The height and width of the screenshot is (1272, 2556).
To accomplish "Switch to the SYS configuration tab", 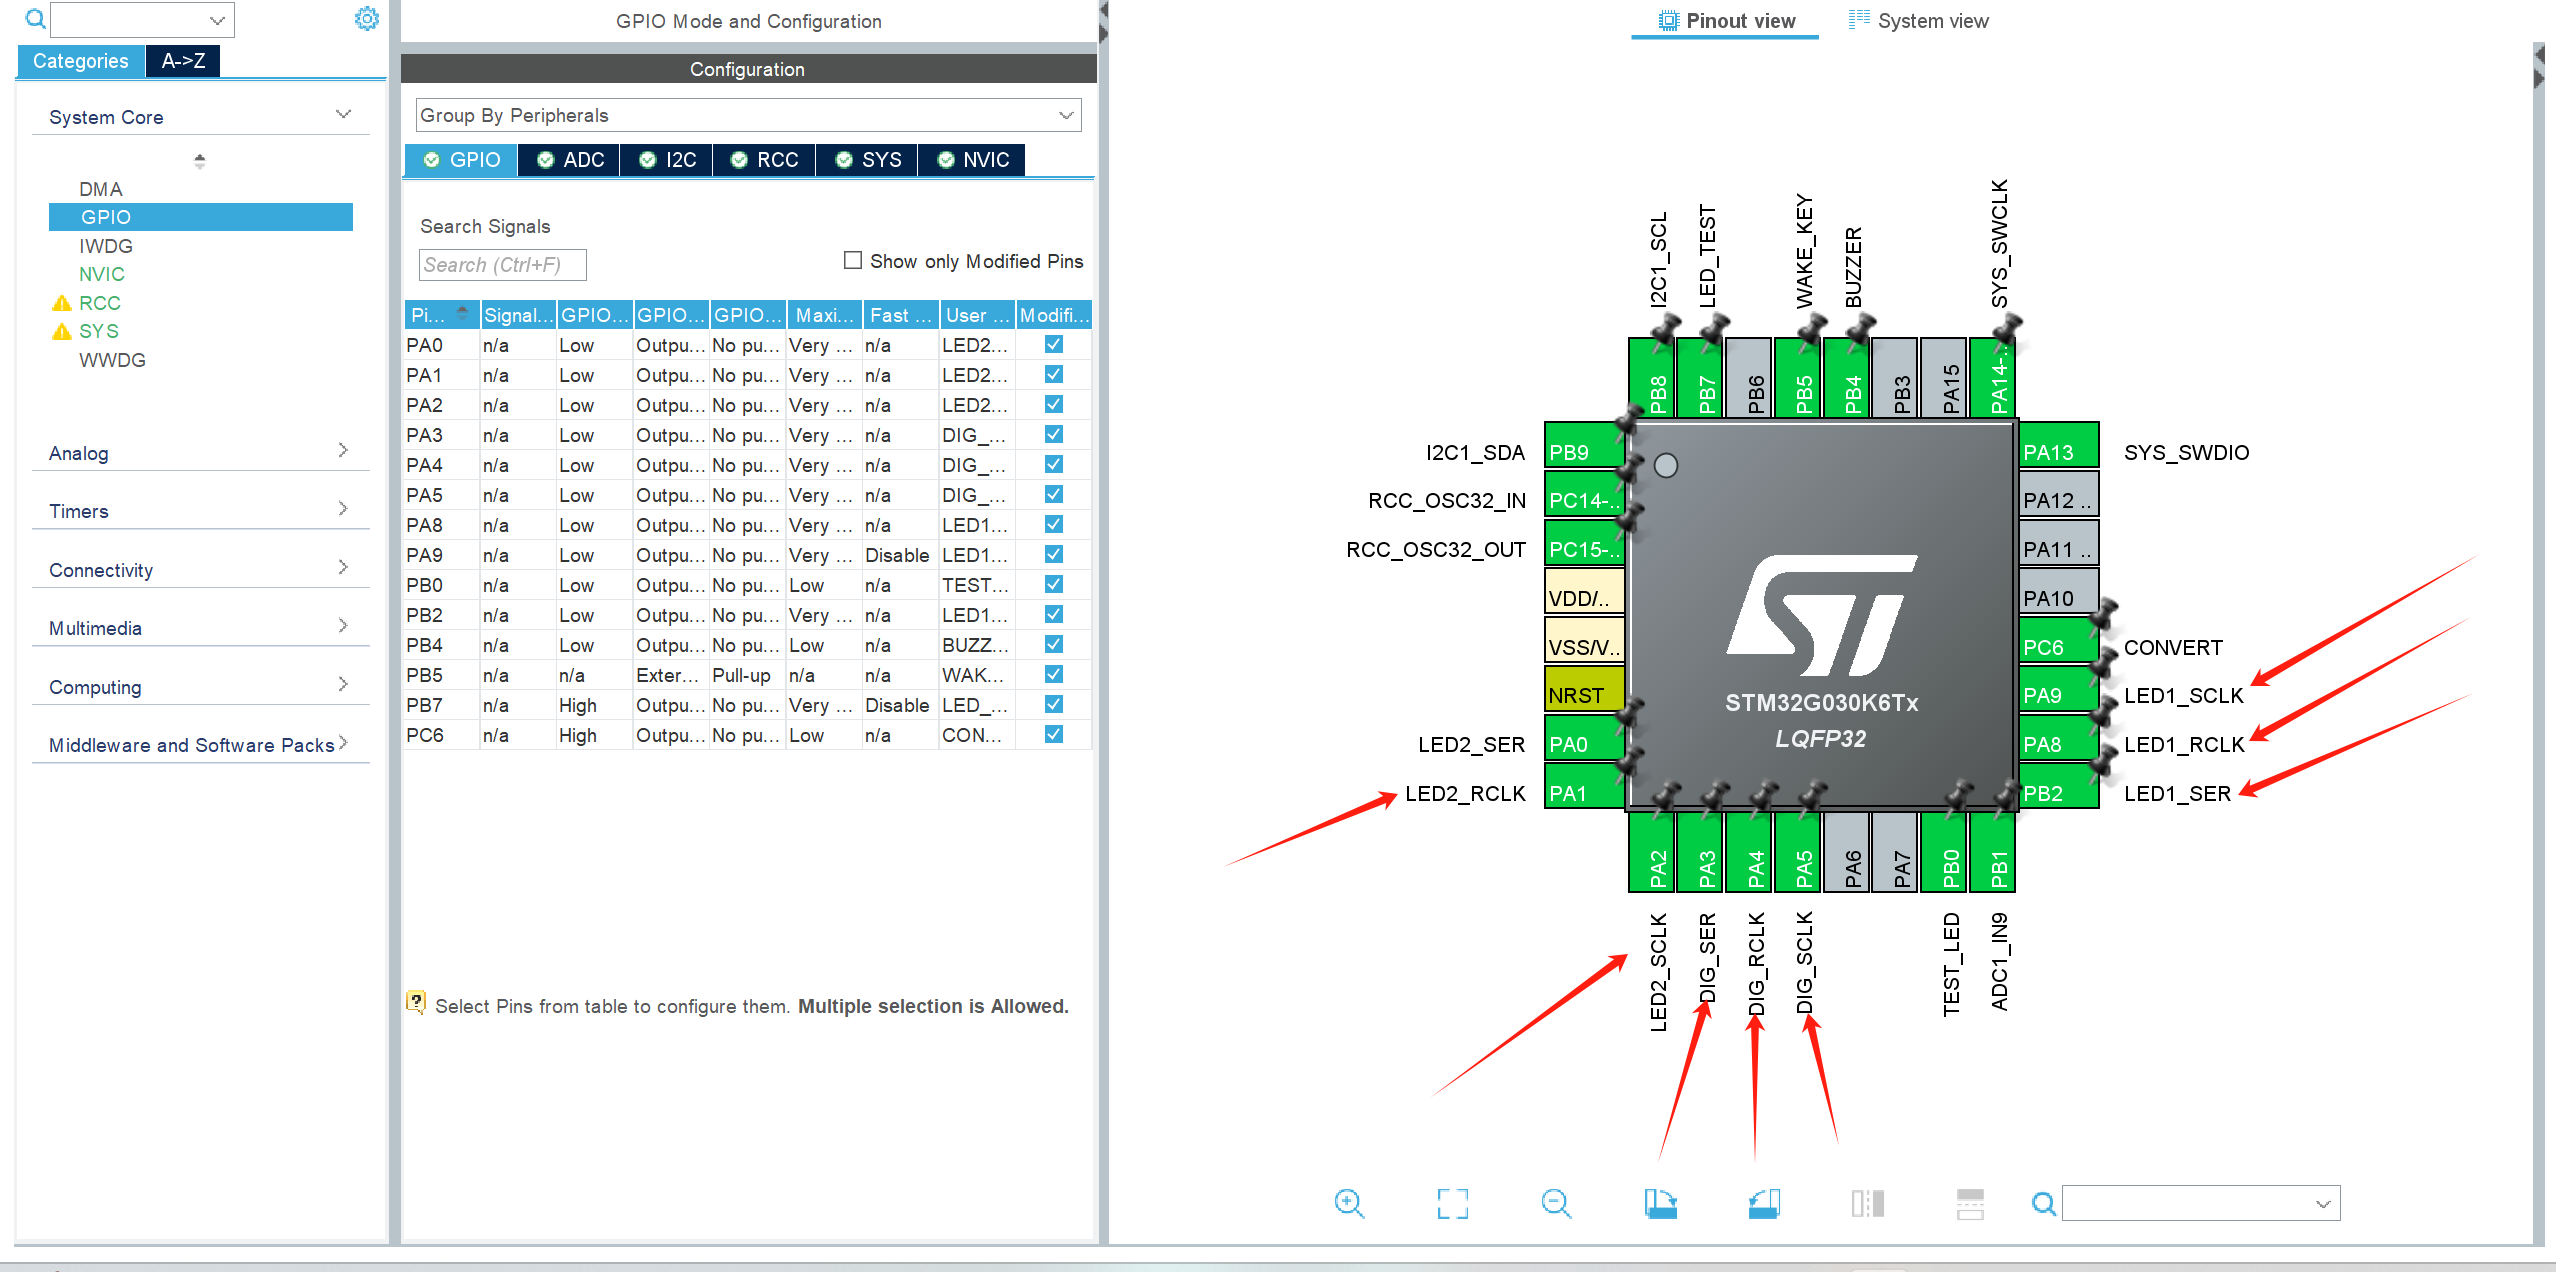I will [x=867, y=160].
